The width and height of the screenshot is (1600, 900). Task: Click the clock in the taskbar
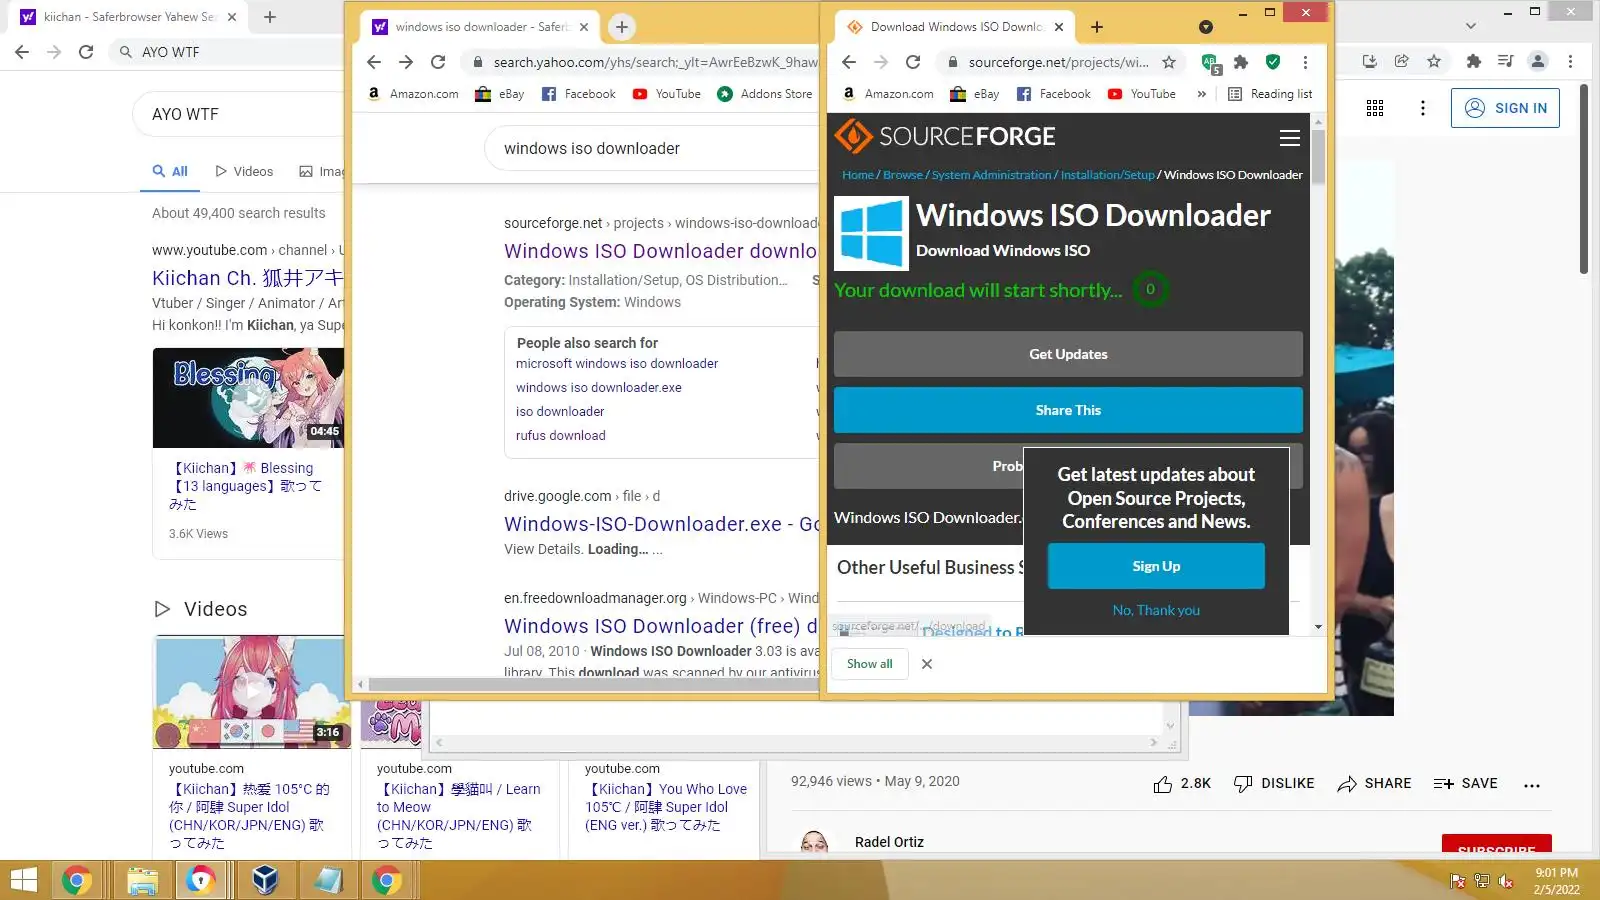tap(1556, 881)
